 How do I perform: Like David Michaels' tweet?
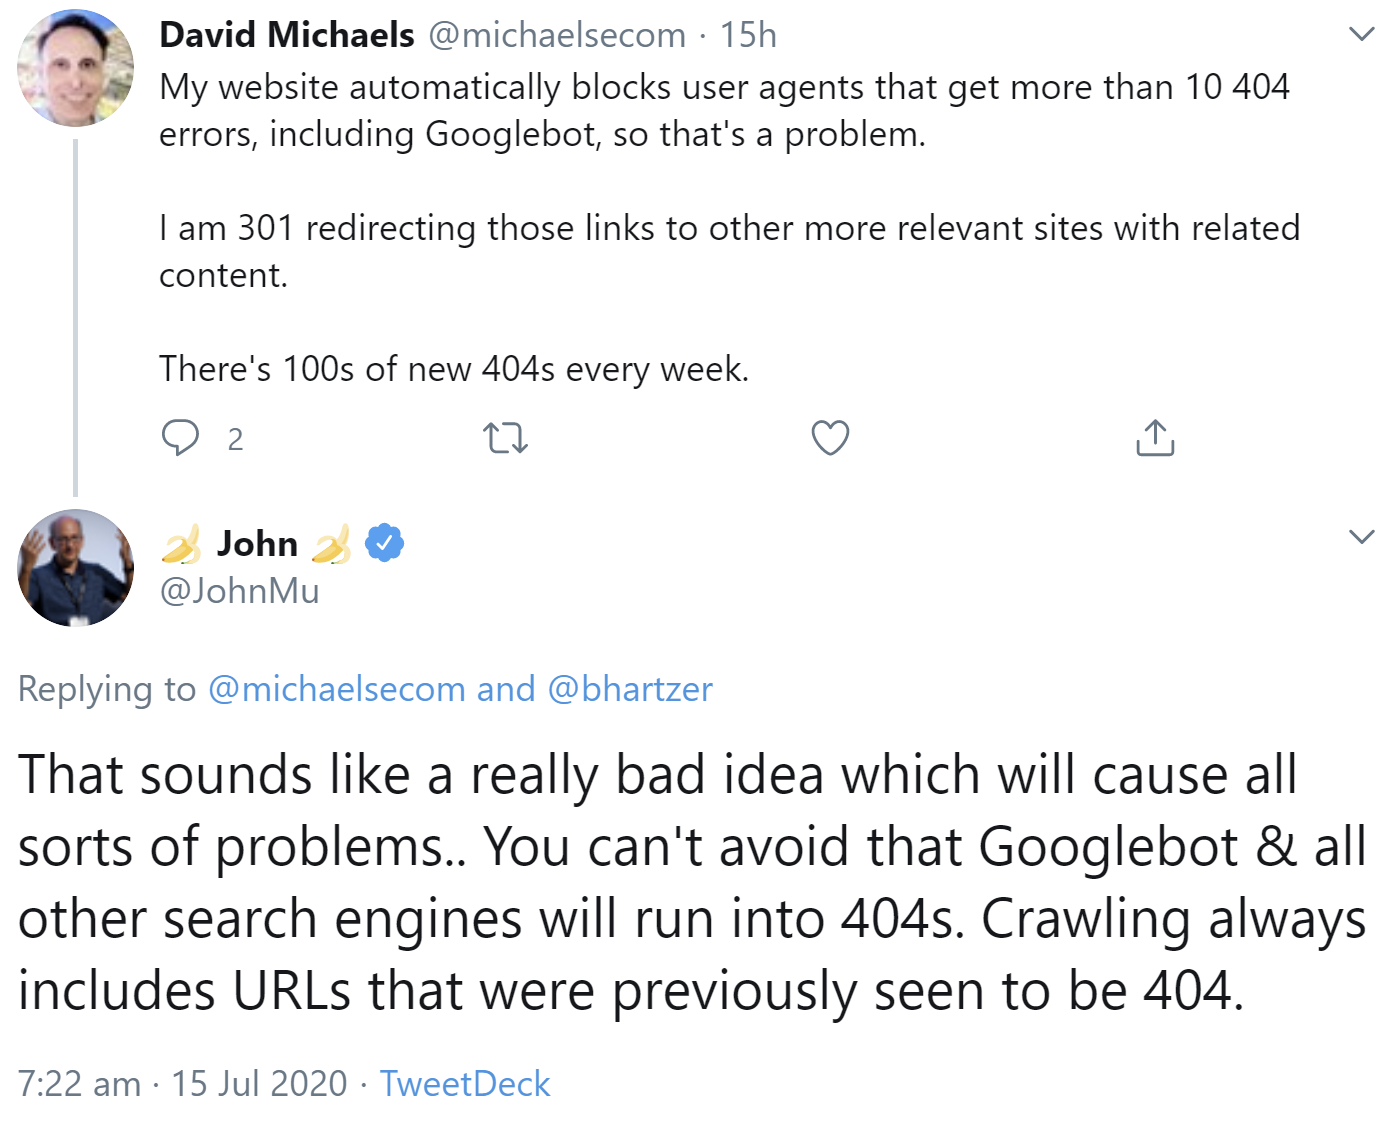coord(829,437)
